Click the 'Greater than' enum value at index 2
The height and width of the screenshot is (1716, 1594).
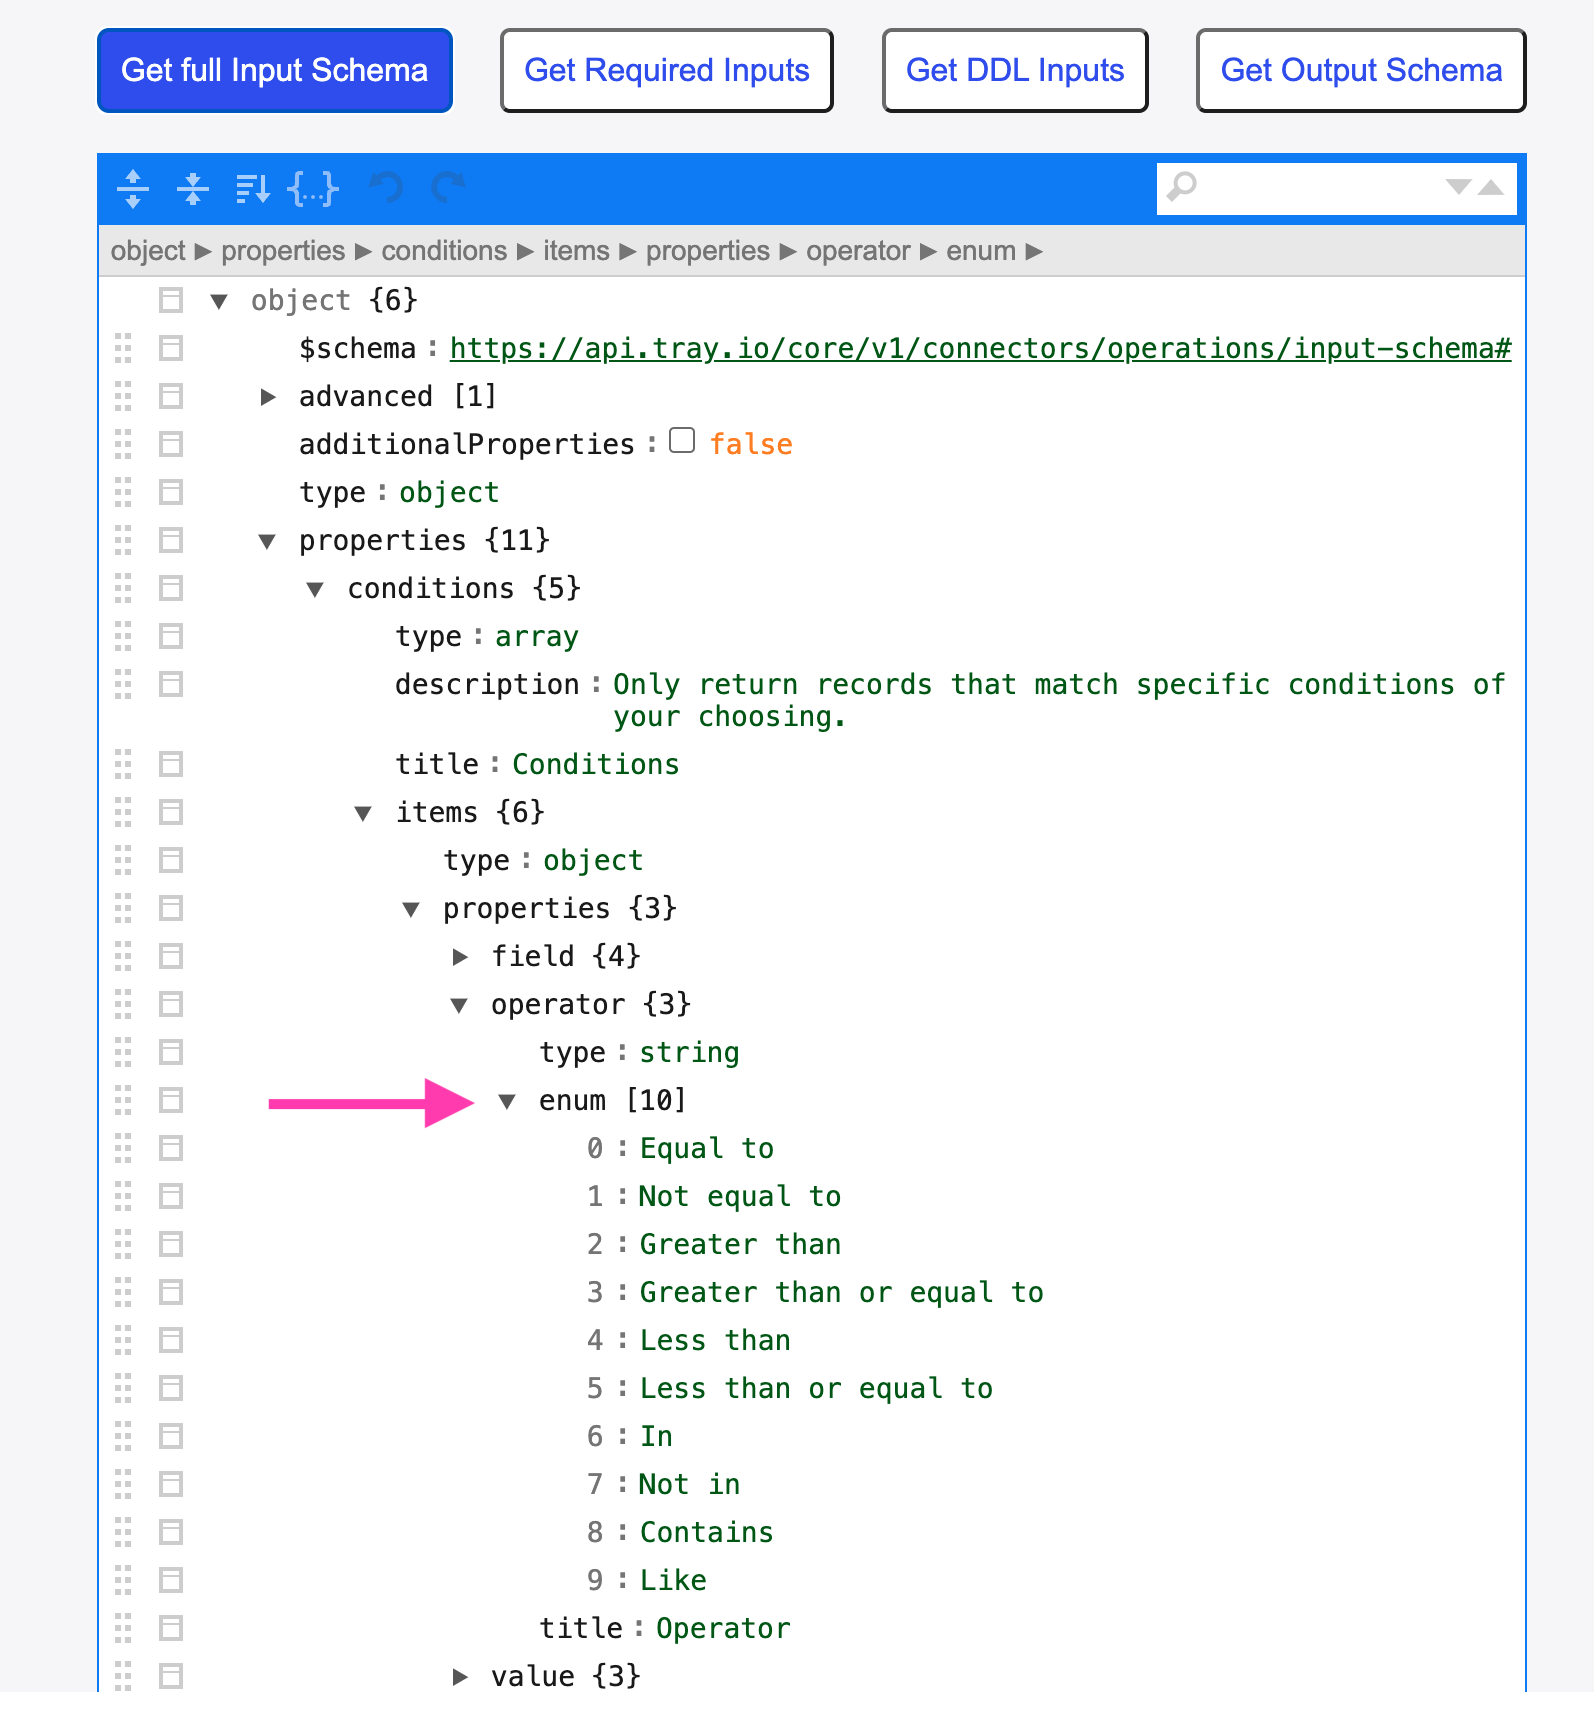(740, 1244)
